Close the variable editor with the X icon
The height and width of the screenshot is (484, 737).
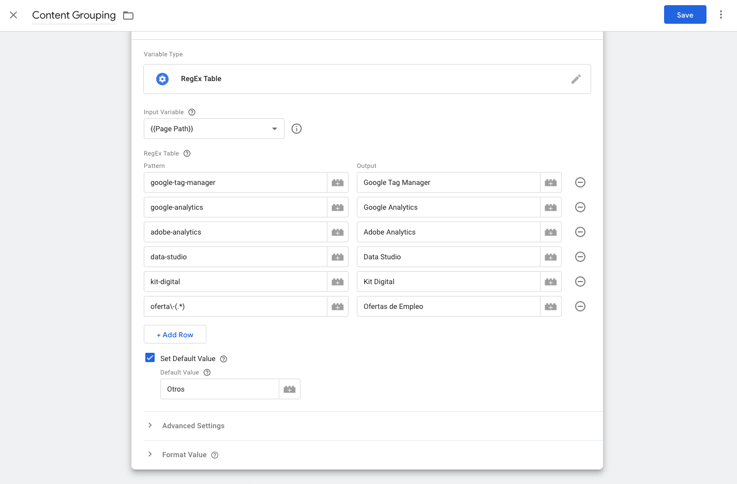click(x=14, y=15)
